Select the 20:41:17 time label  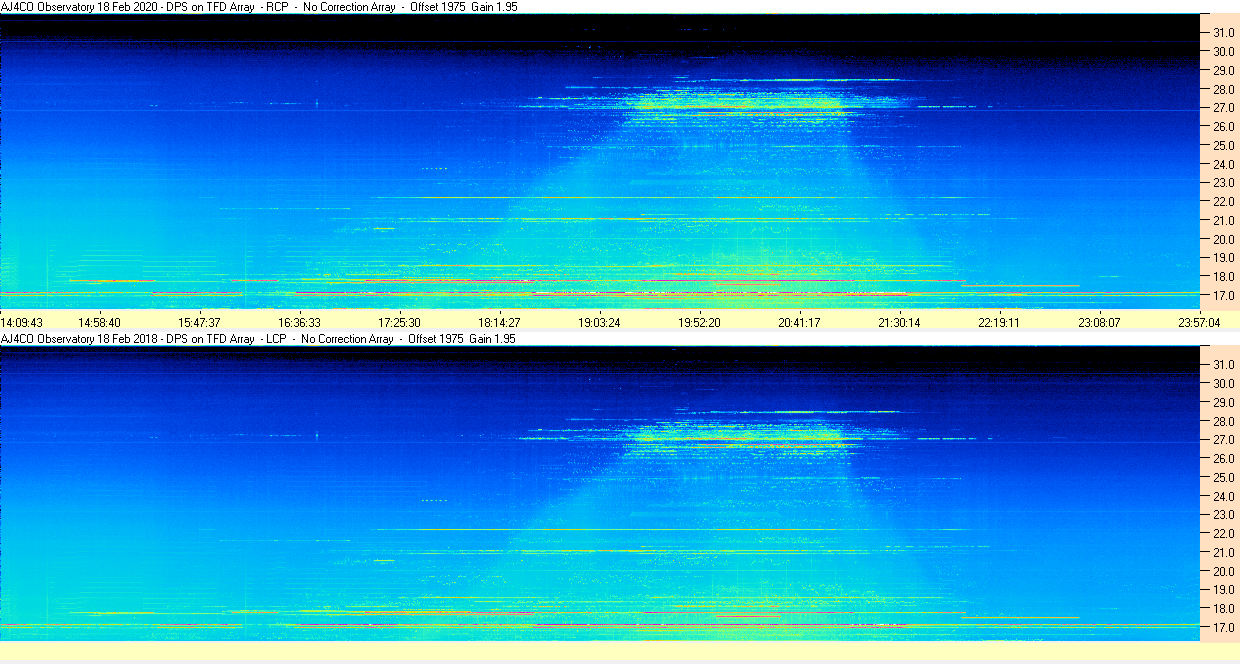coord(799,322)
